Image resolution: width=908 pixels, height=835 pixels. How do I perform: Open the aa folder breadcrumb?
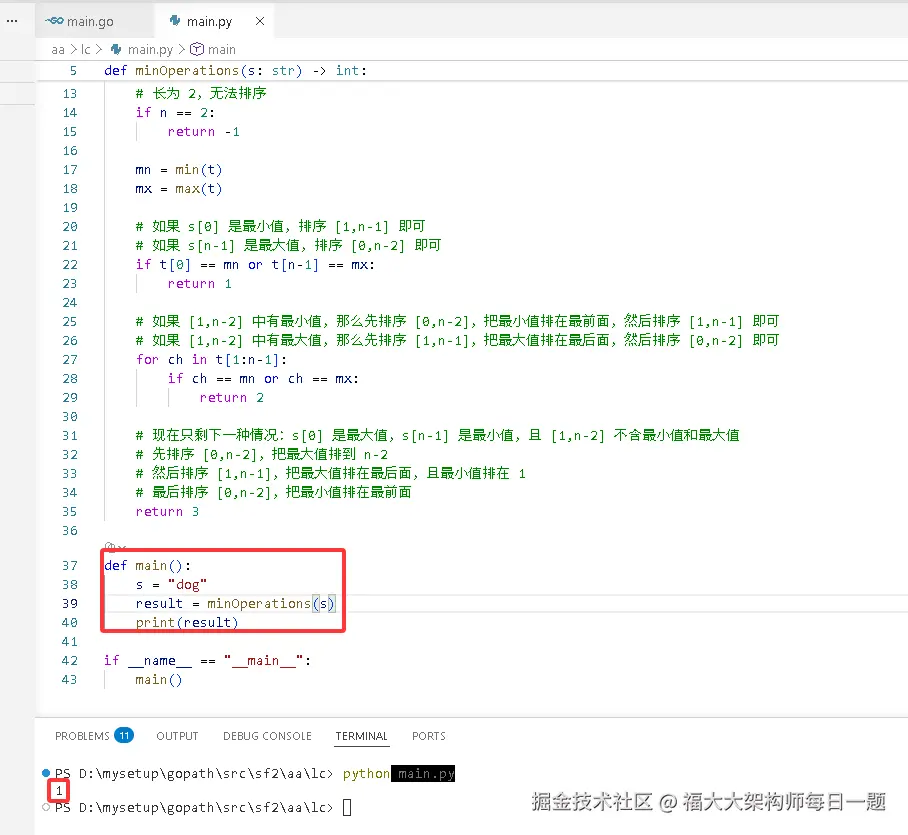(x=58, y=50)
